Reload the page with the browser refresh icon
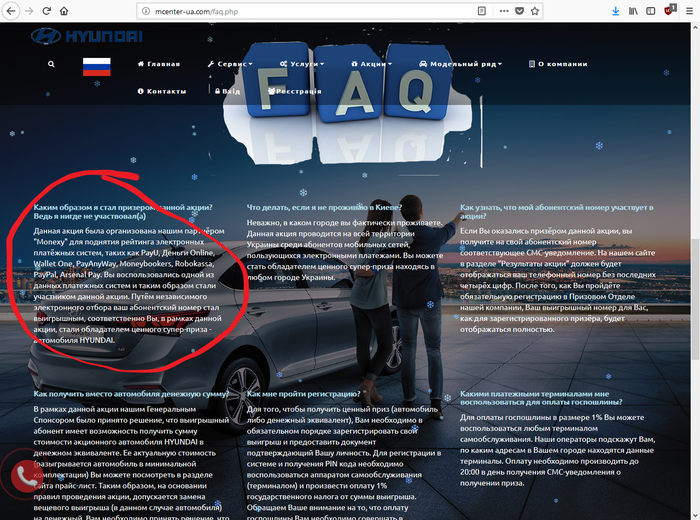The width and height of the screenshot is (700, 520). coord(45,10)
